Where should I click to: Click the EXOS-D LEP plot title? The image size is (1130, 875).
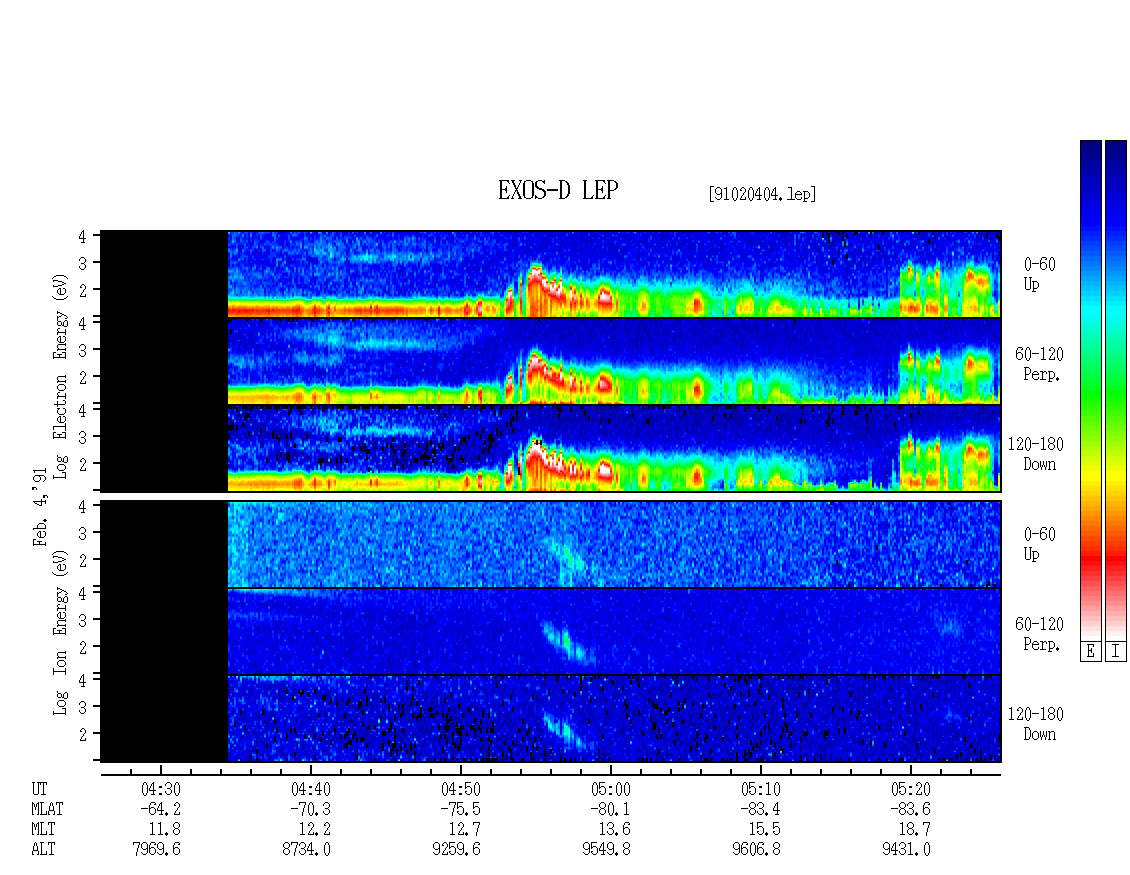pos(558,190)
